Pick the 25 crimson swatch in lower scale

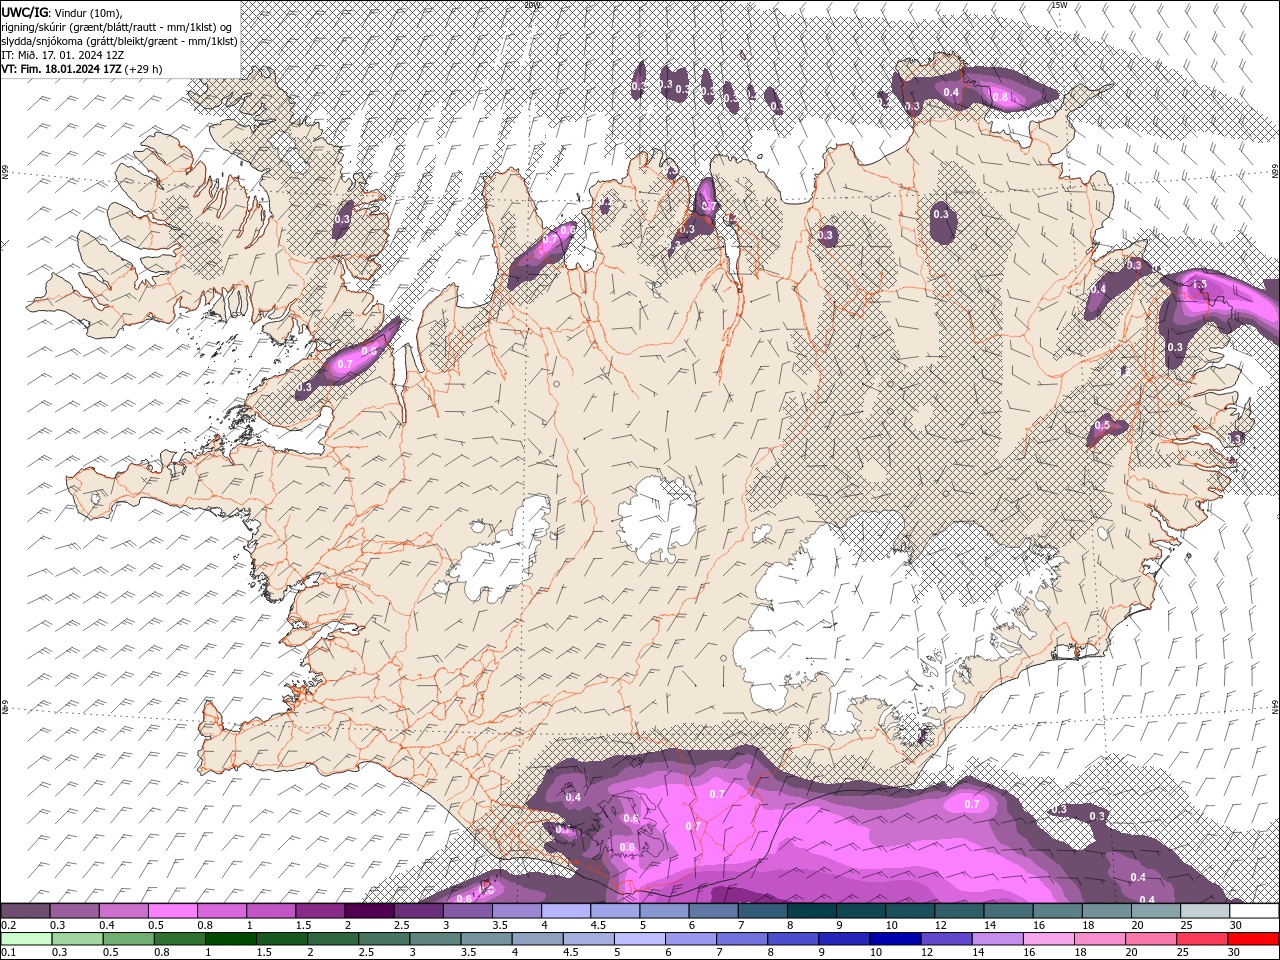tap(1201, 939)
